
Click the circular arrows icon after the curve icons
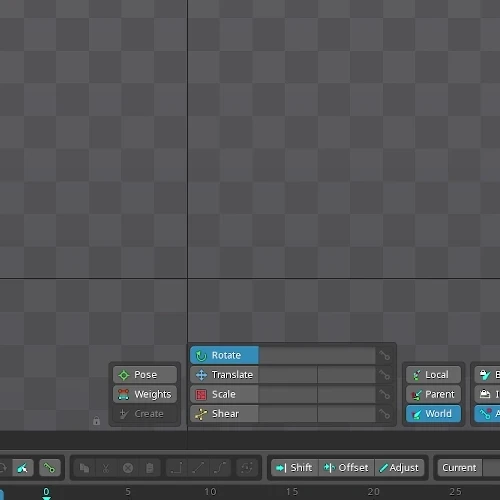(x=247, y=468)
